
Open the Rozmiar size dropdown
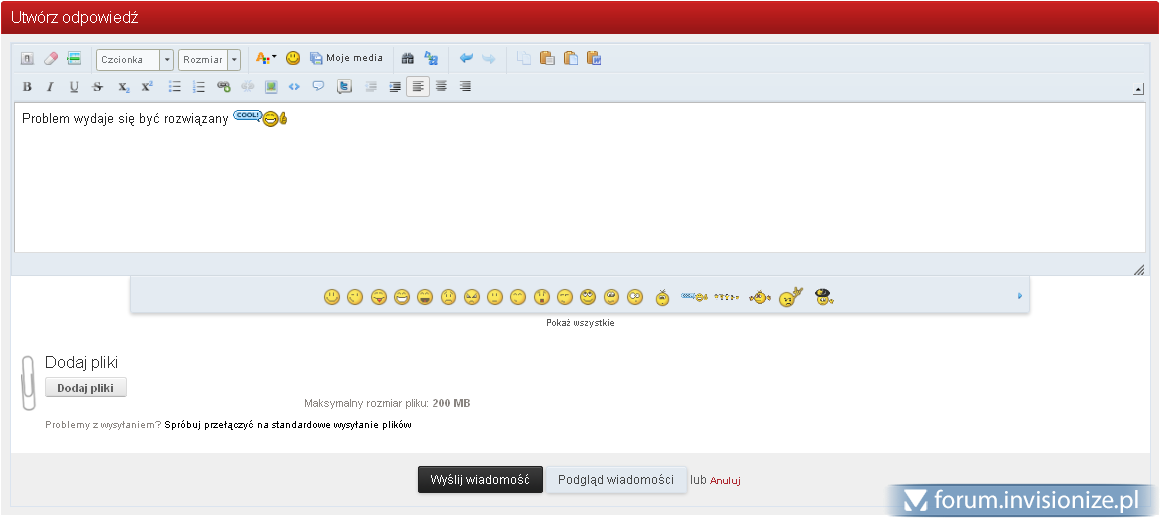[209, 59]
